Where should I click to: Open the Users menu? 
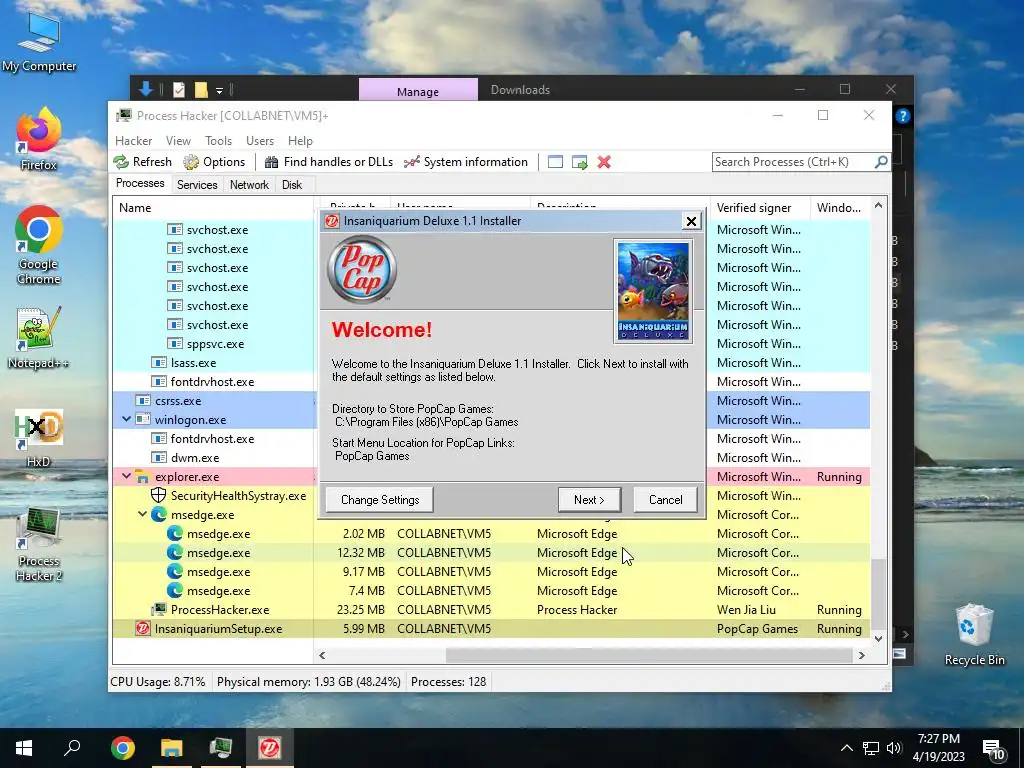point(259,140)
